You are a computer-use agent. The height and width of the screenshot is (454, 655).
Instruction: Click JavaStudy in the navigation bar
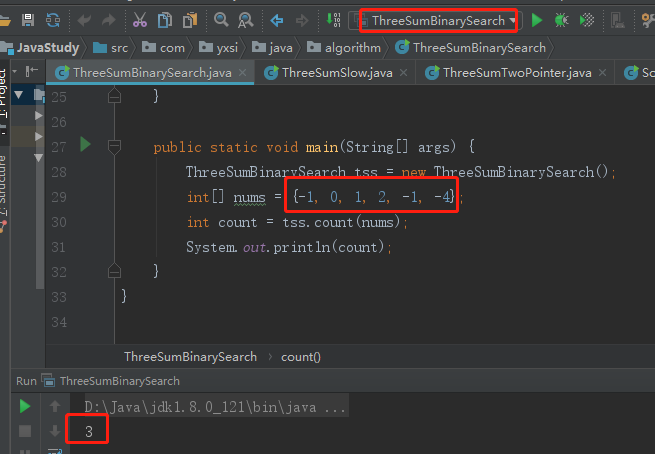coord(41,48)
